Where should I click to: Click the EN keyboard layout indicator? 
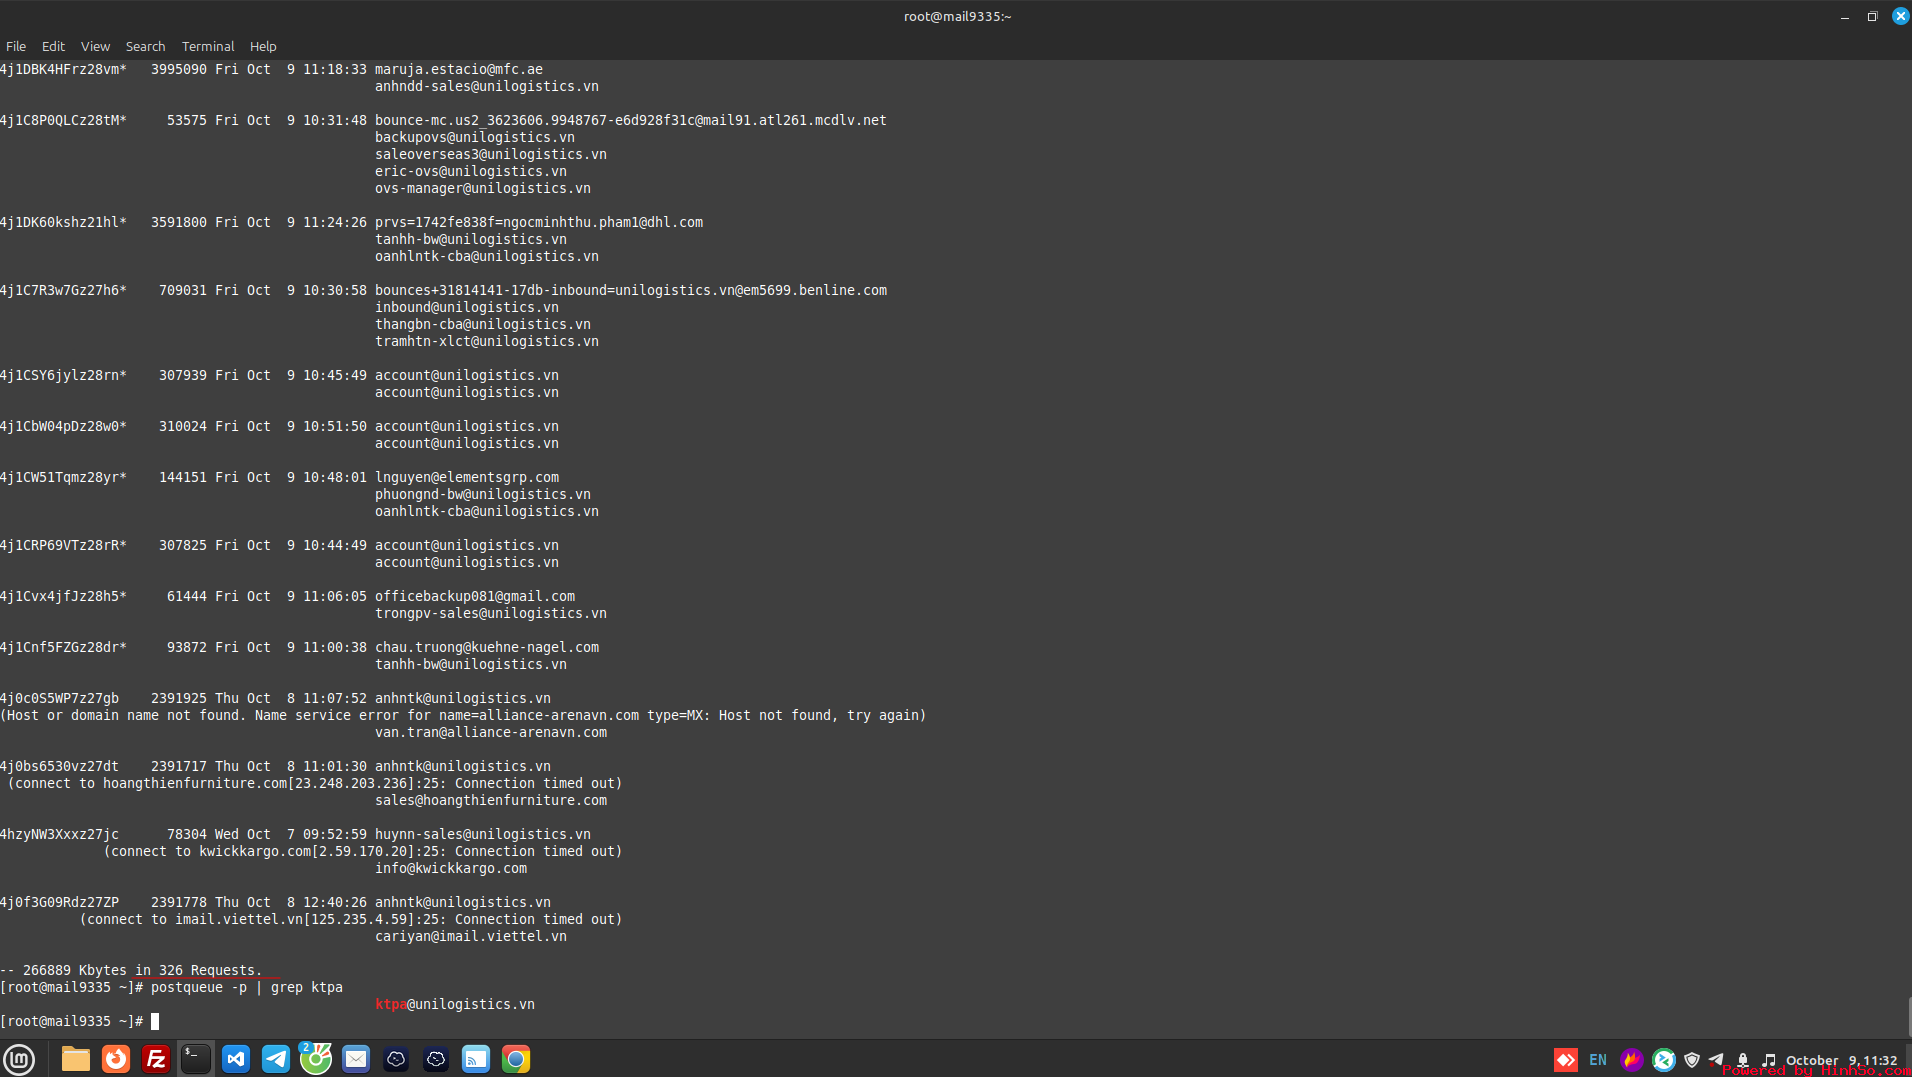click(x=1598, y=1060)
